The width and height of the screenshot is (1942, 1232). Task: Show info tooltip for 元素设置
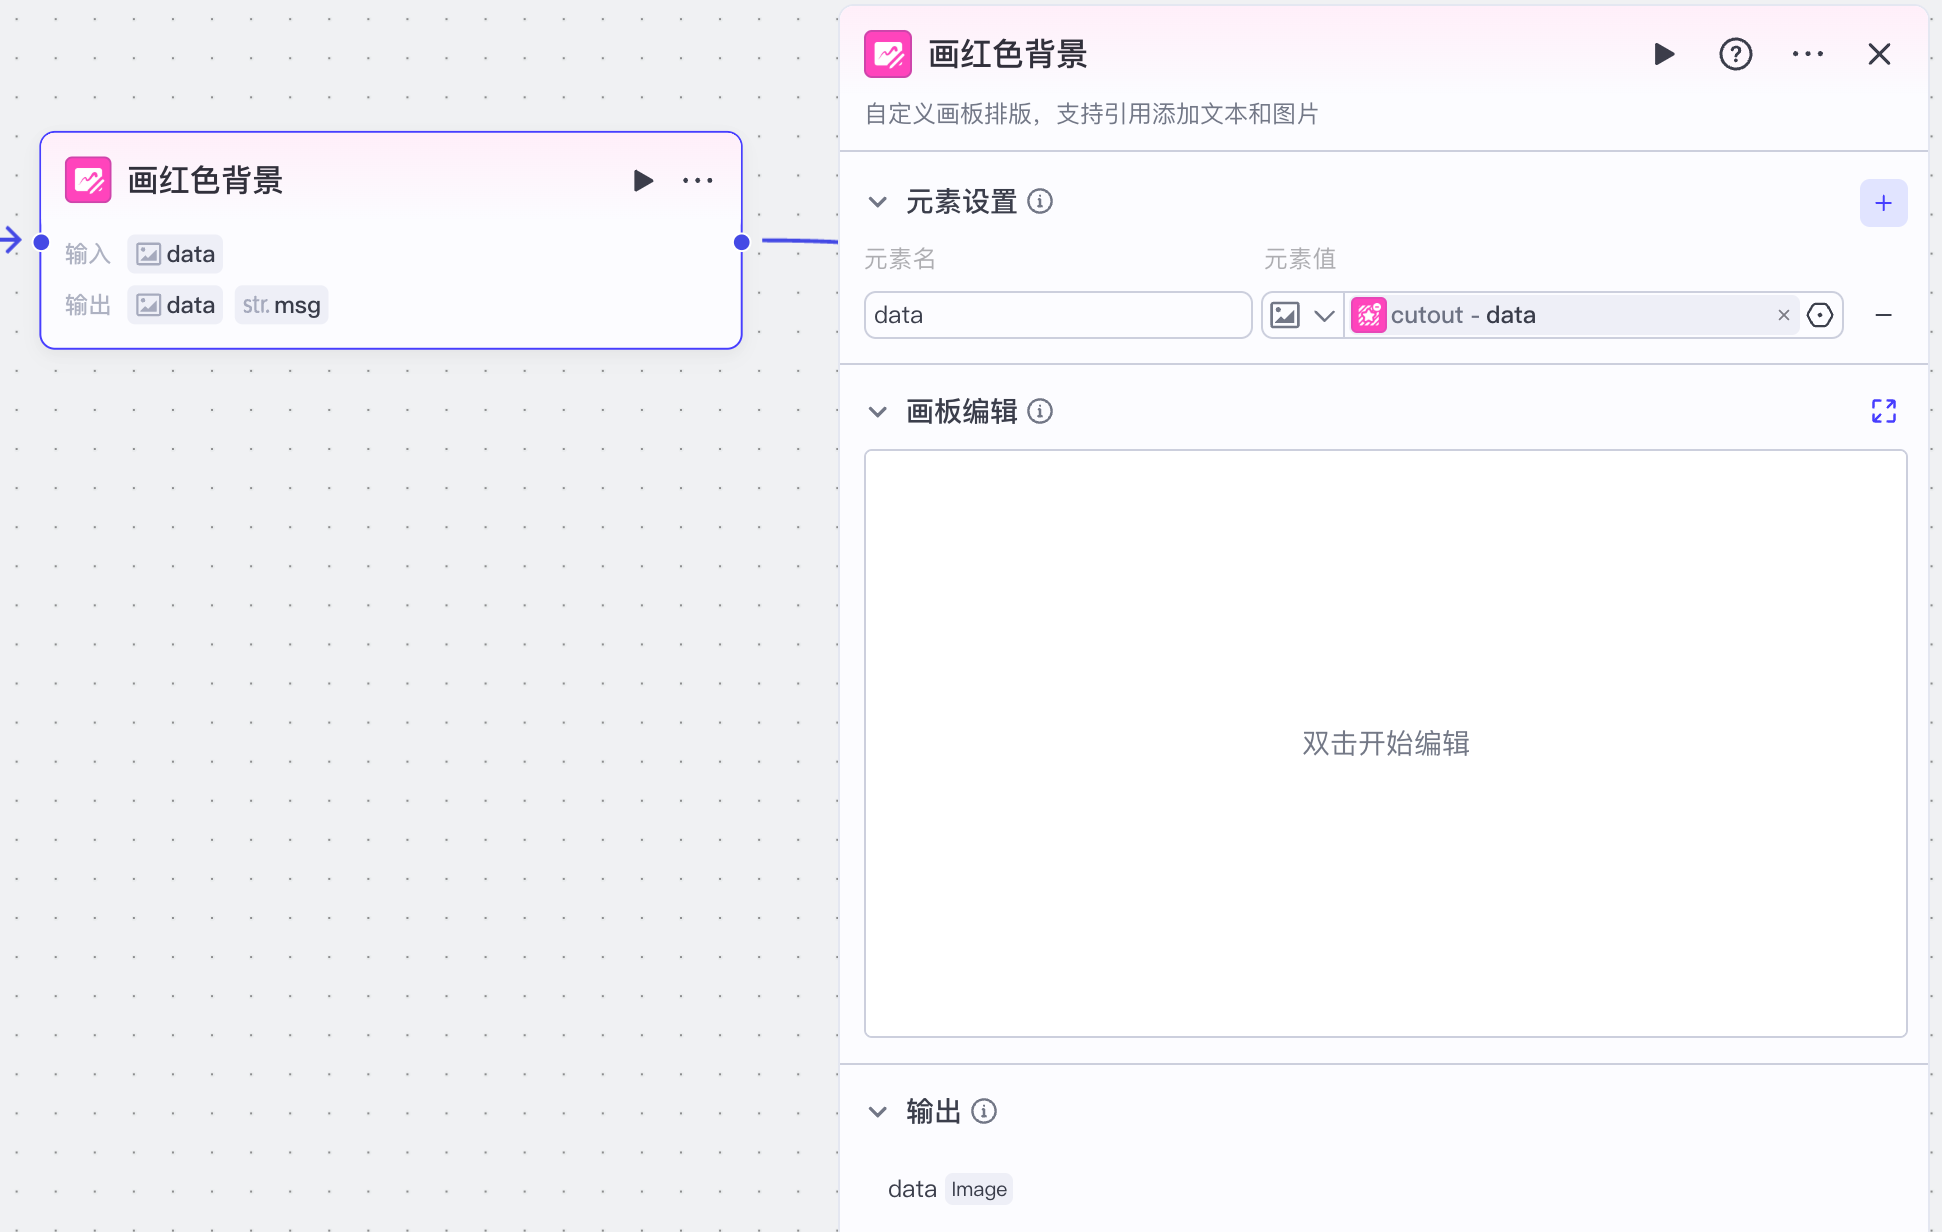pos(1040,202)
